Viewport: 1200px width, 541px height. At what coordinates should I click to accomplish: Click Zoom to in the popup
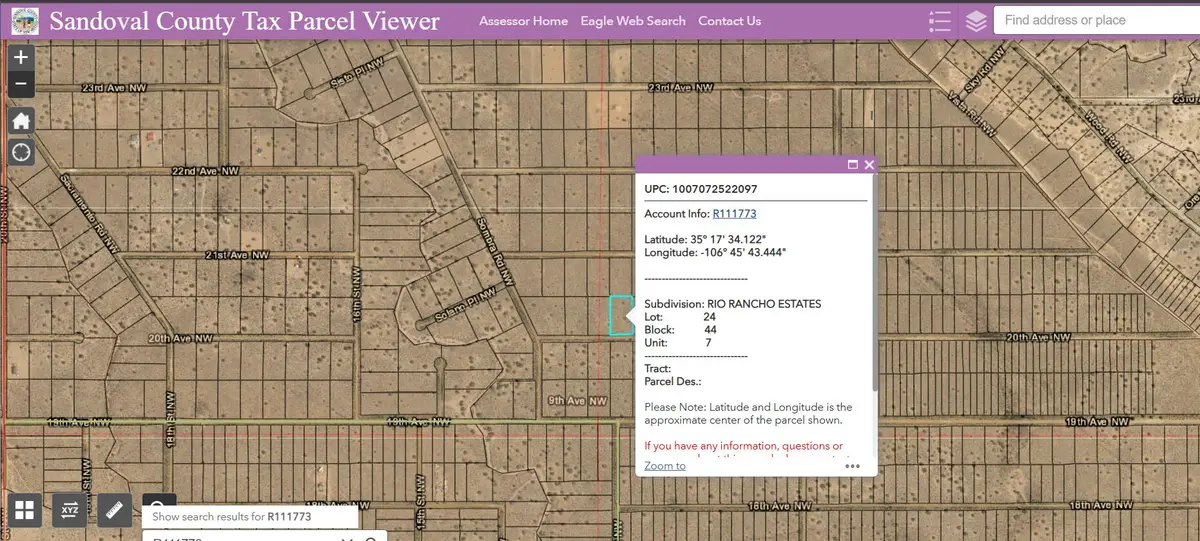(x=665, y=466)
